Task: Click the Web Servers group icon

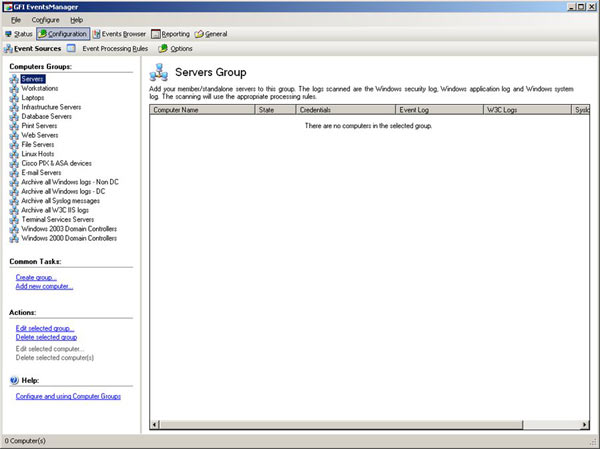Action: coord(14,136)
